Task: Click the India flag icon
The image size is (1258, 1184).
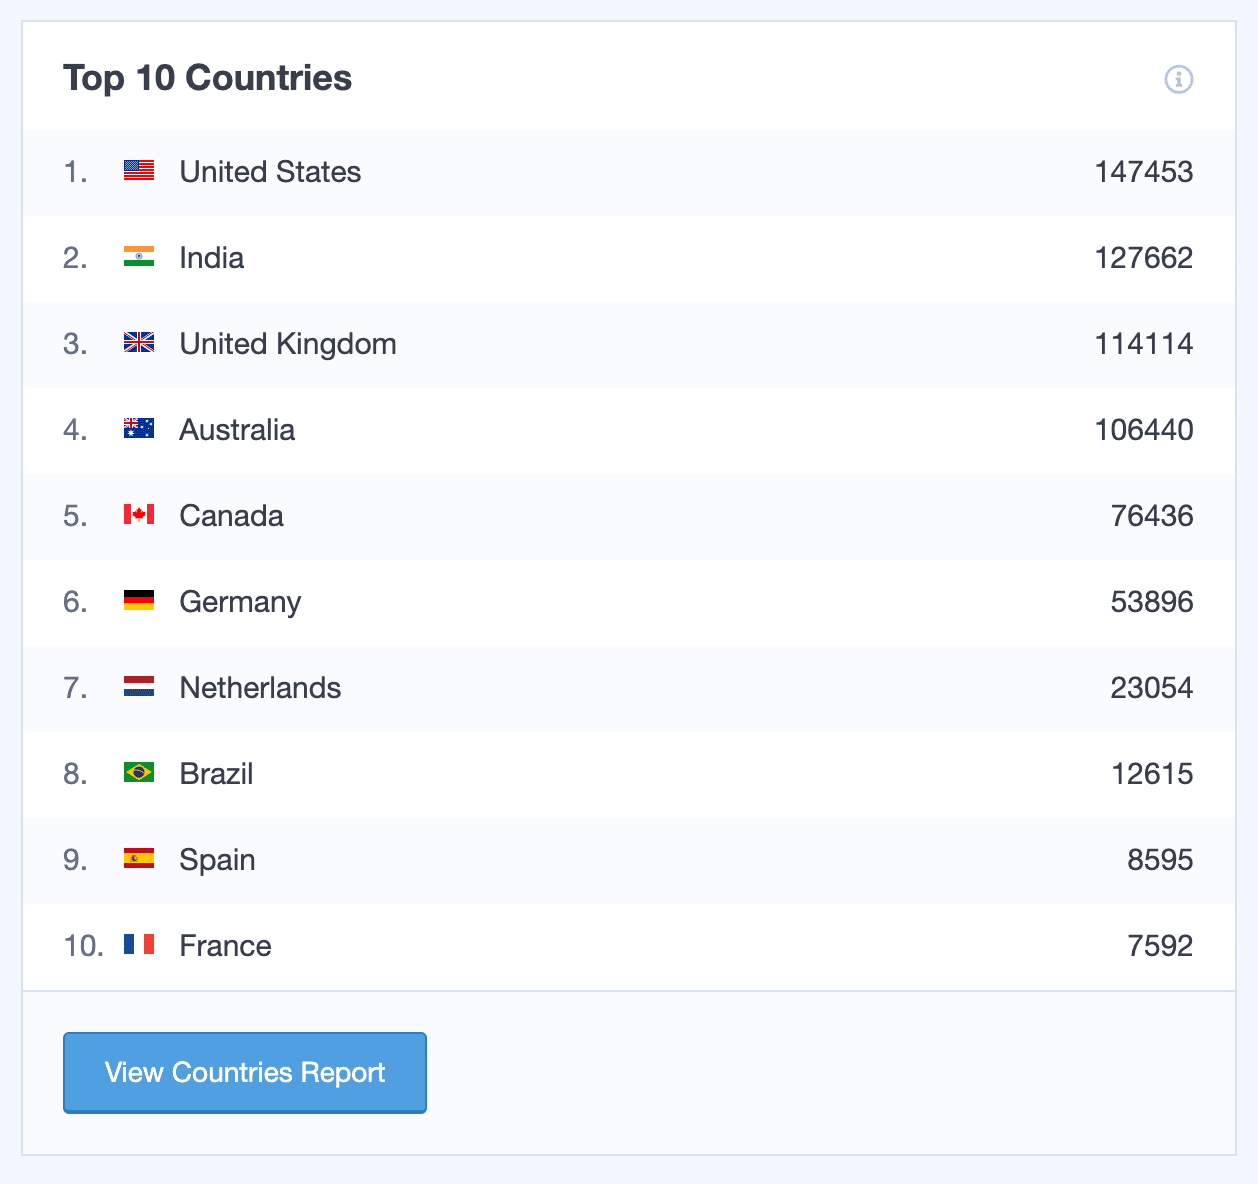Action: pyautogui.click(x=139, y=257)
